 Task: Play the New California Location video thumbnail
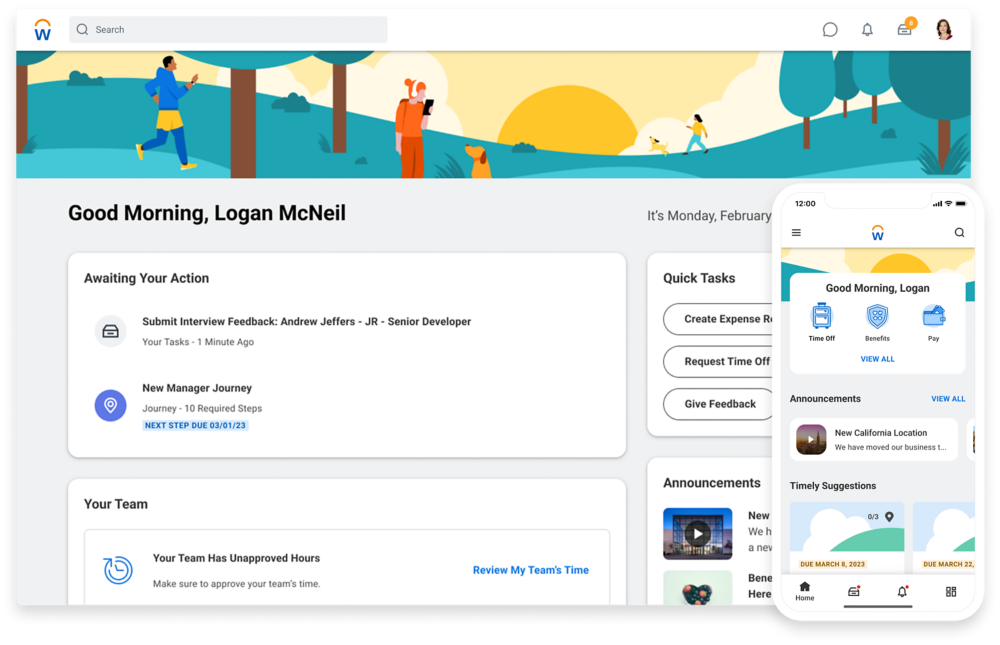(x=811, y=440)
